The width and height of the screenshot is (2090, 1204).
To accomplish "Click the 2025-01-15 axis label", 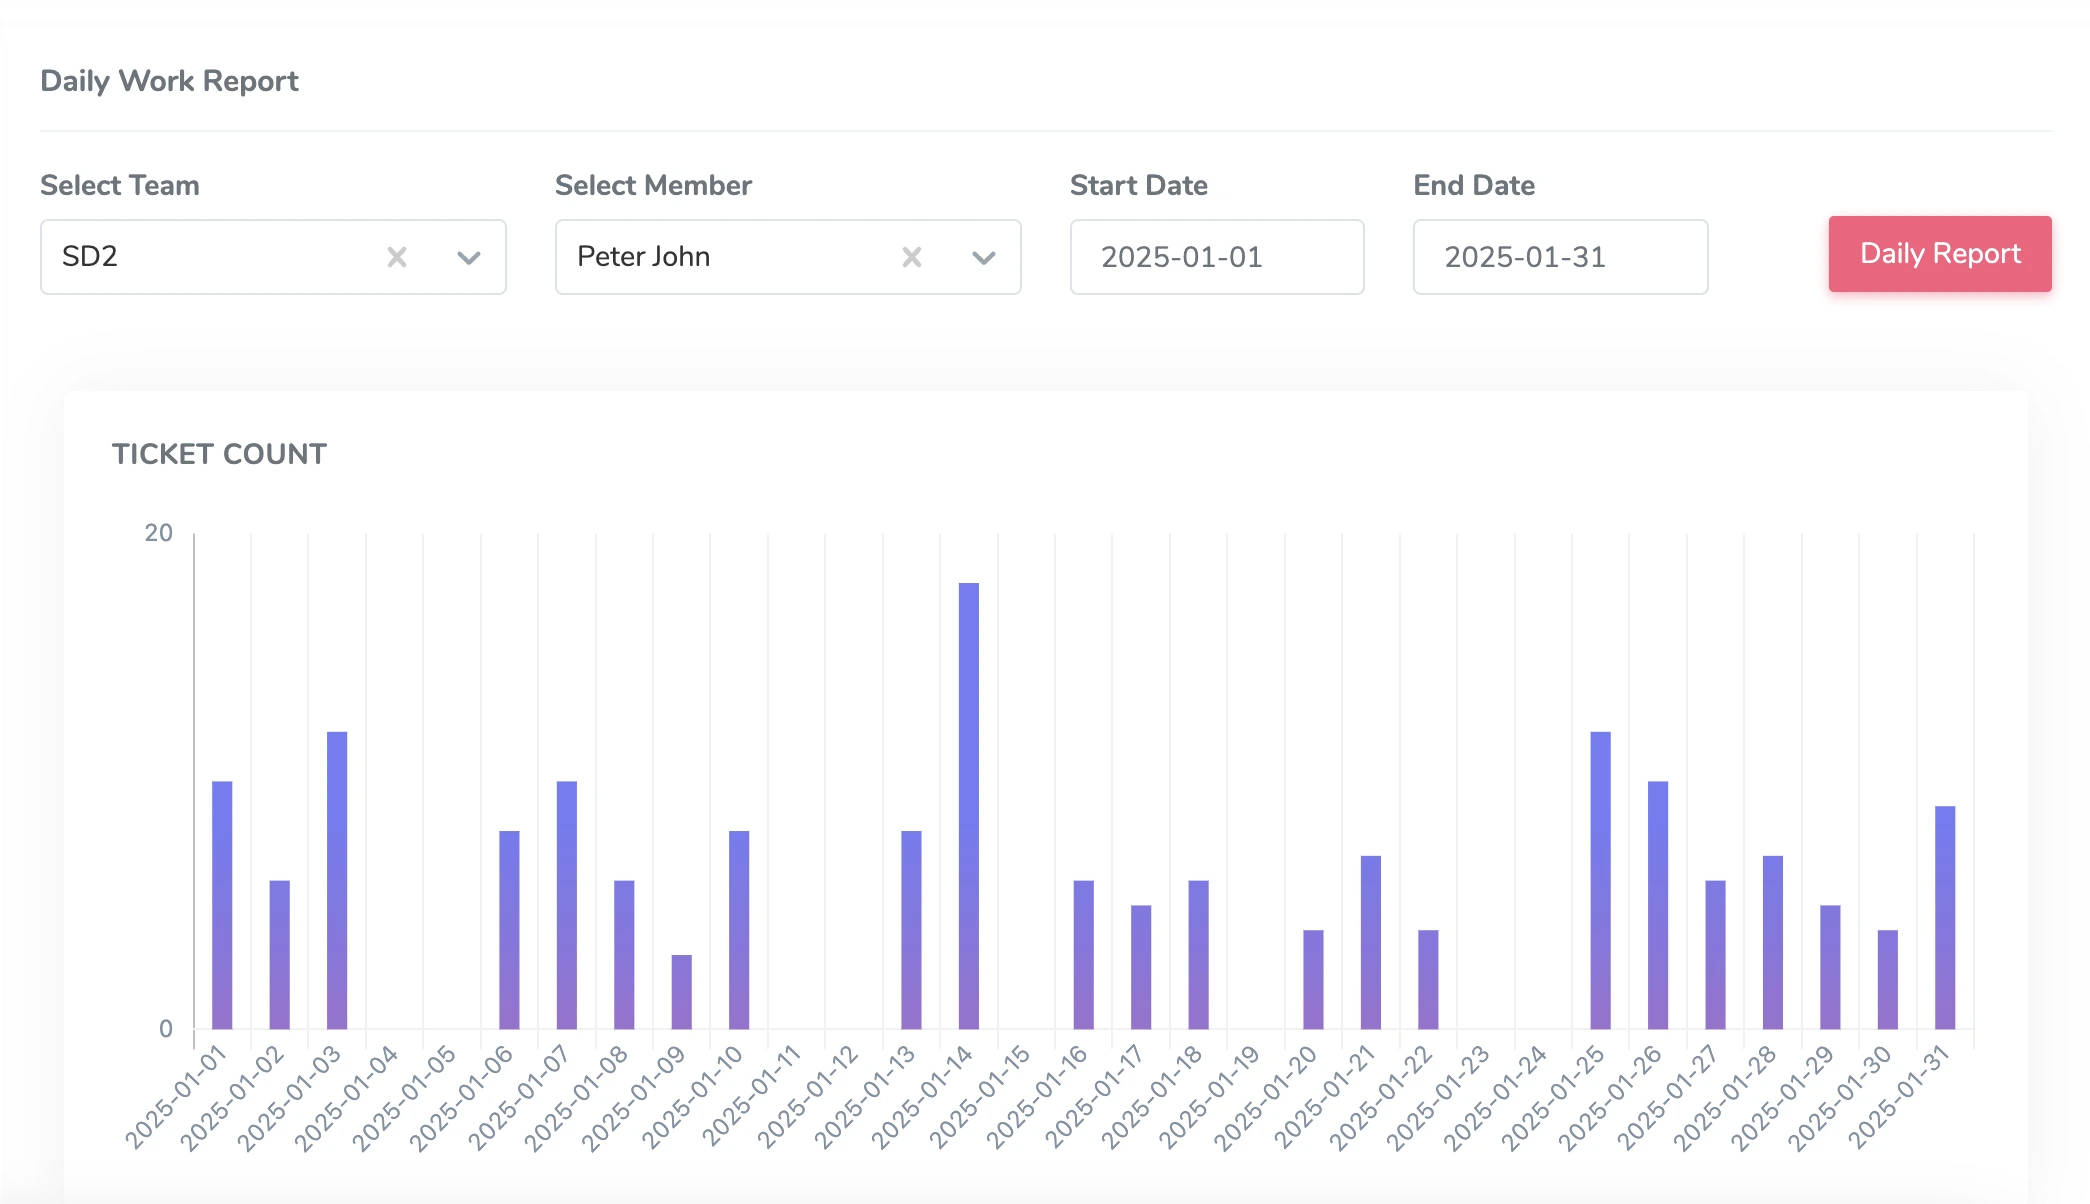I will [979, 1098].
